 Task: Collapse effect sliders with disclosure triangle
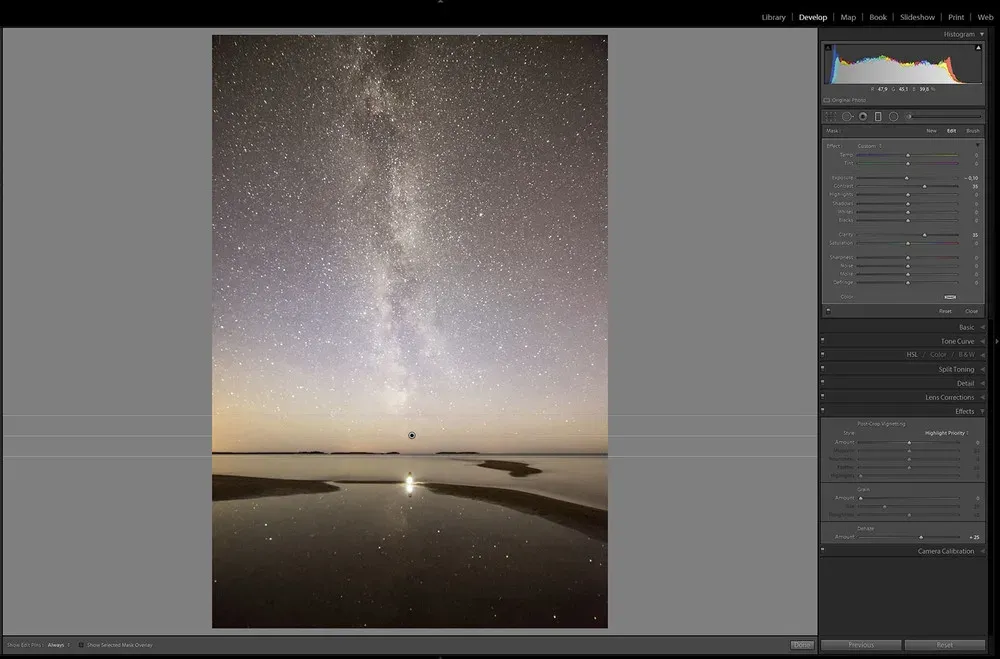(978, 145)
